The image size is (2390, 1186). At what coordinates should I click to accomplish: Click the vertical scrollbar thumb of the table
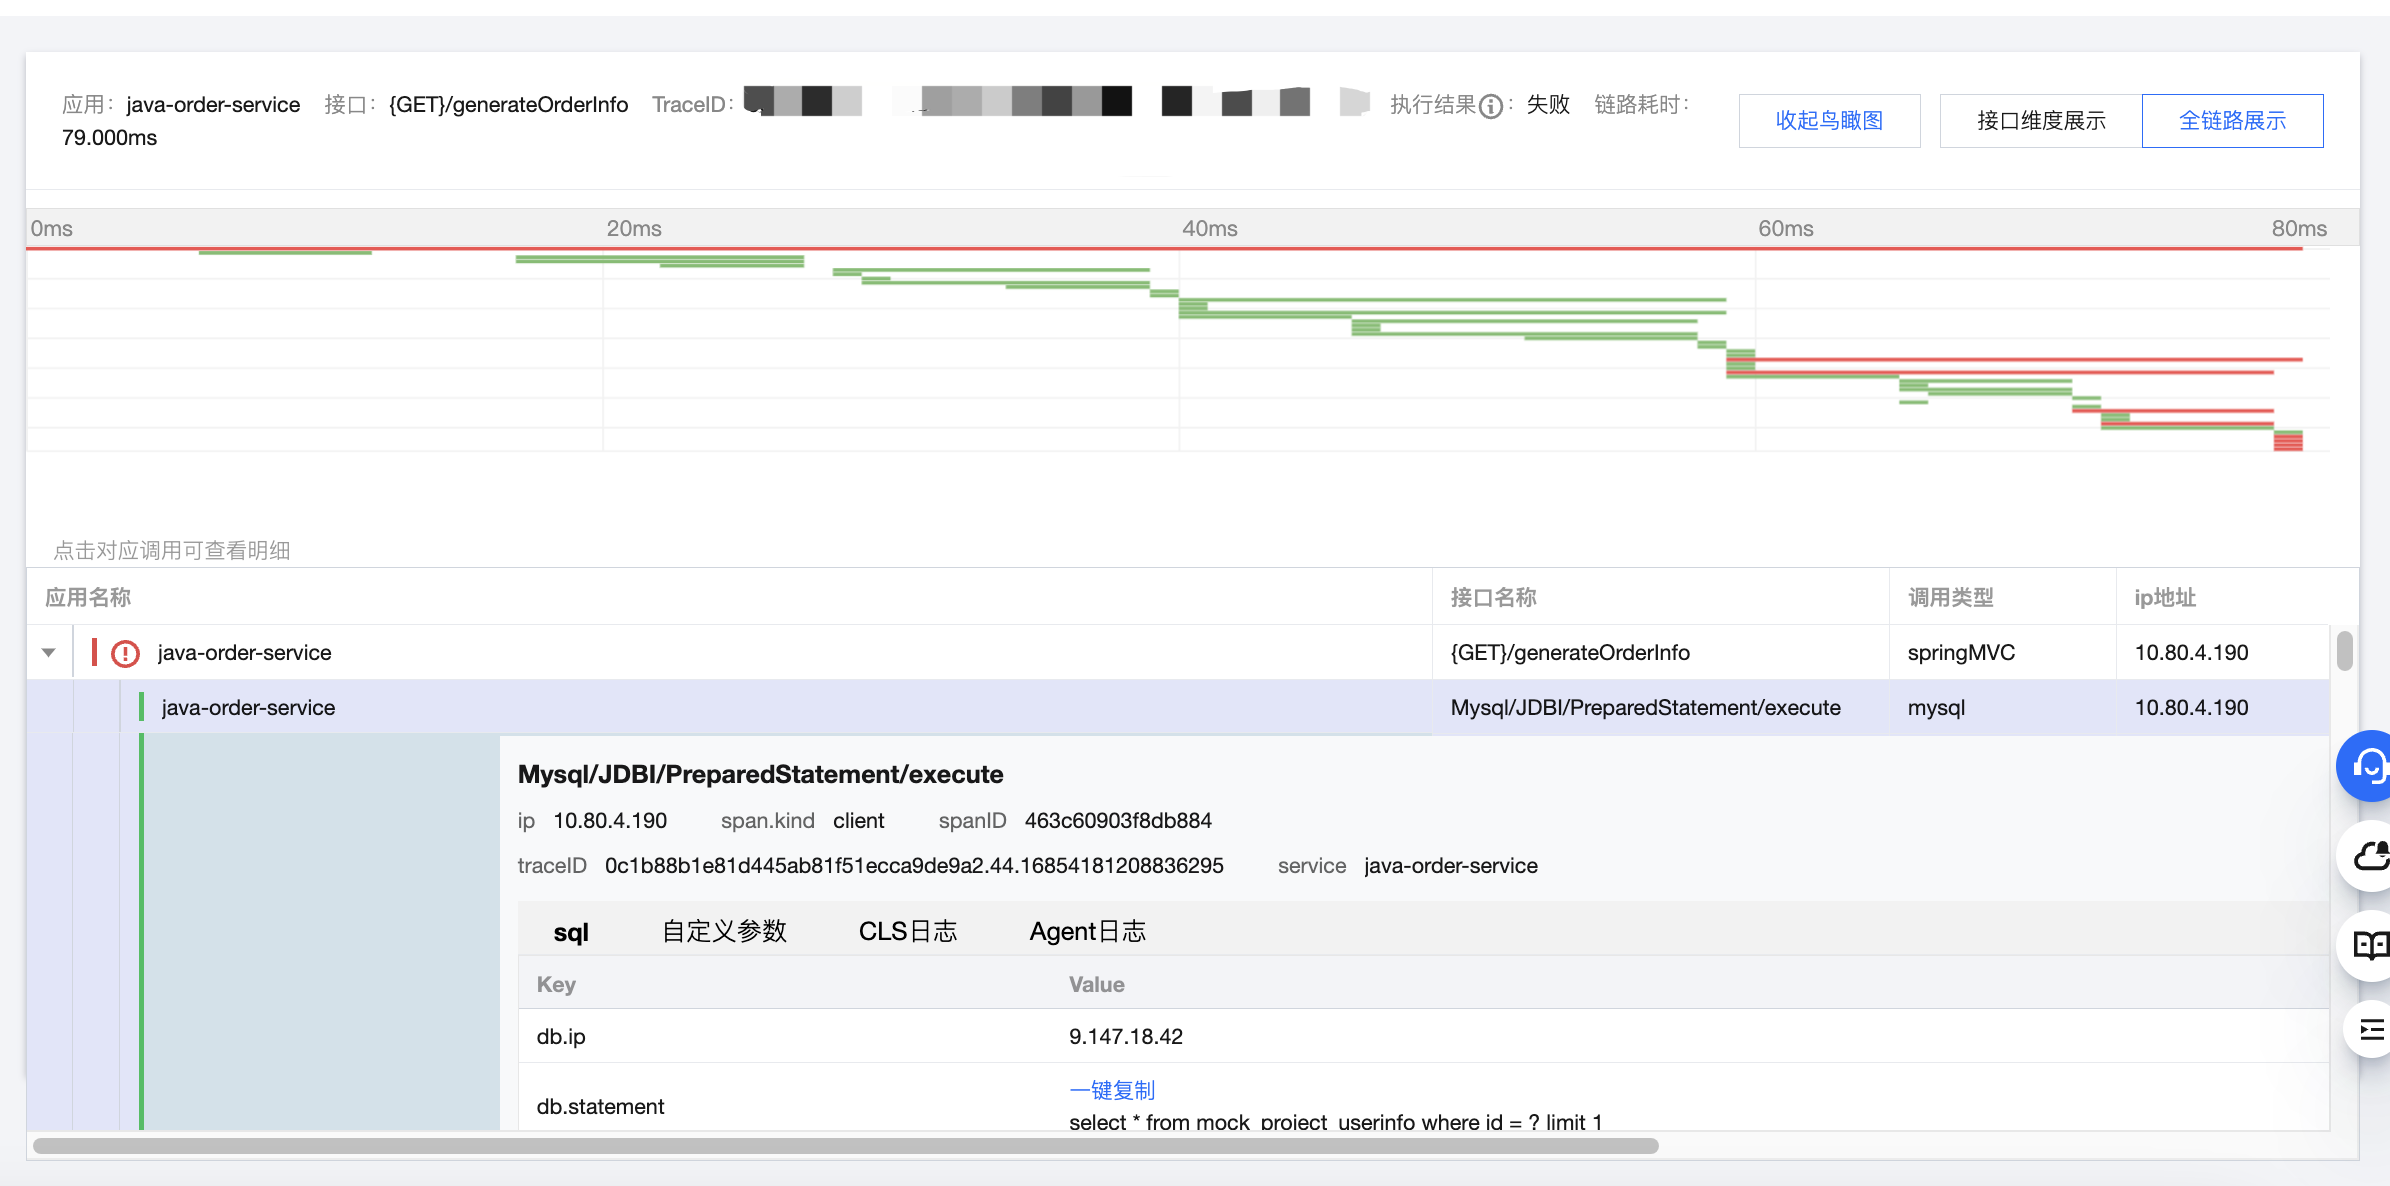pyautogui.click(x=2345, y=651)
